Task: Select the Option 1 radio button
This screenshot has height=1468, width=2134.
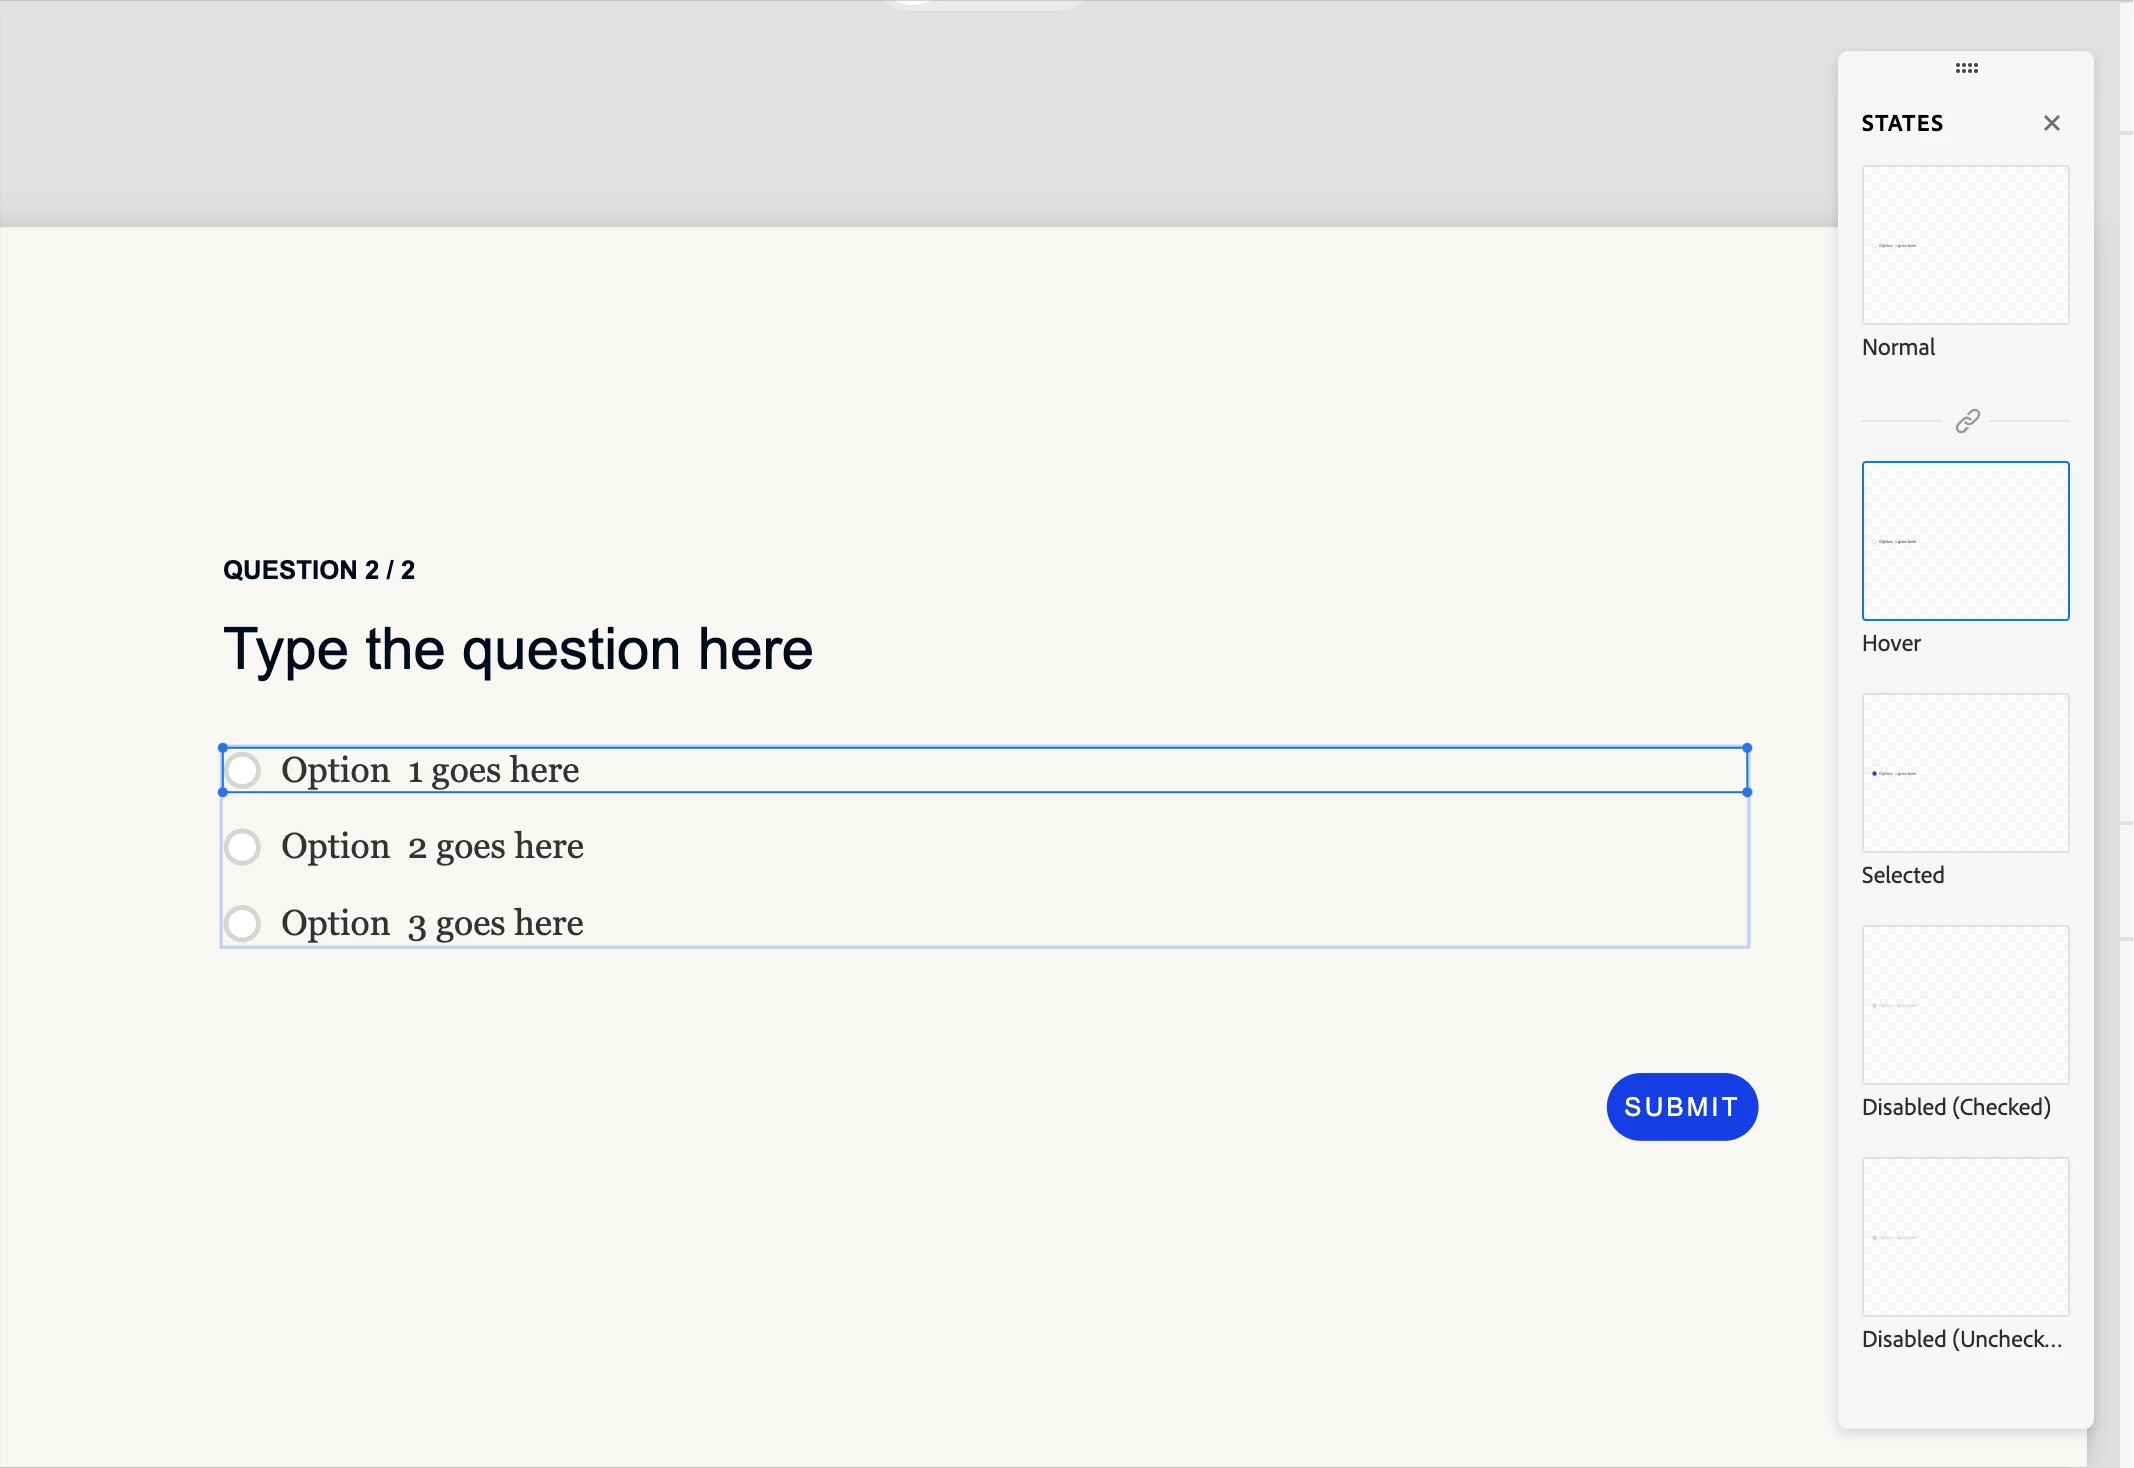Action: tap(243, 770)
